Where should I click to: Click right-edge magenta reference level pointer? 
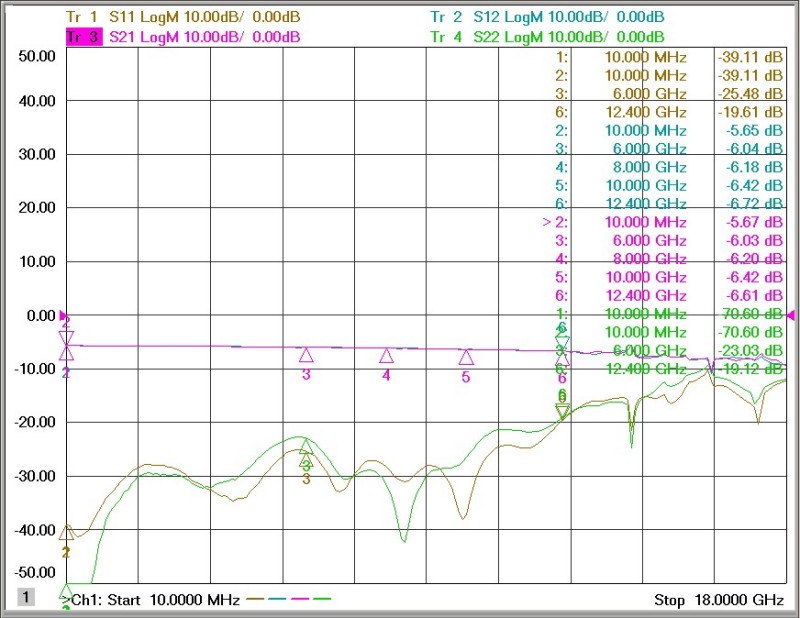(x=791, y=316)
